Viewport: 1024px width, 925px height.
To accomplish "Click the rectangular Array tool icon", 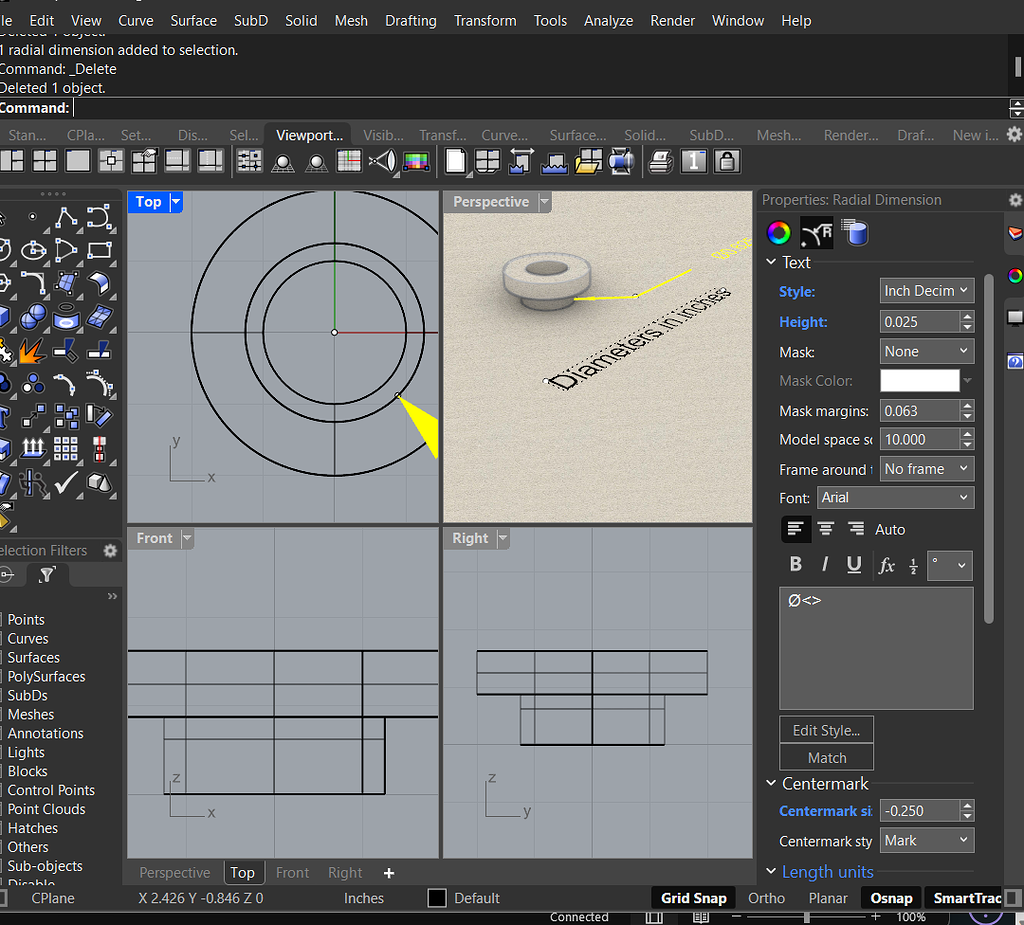I will pos(66,449).
